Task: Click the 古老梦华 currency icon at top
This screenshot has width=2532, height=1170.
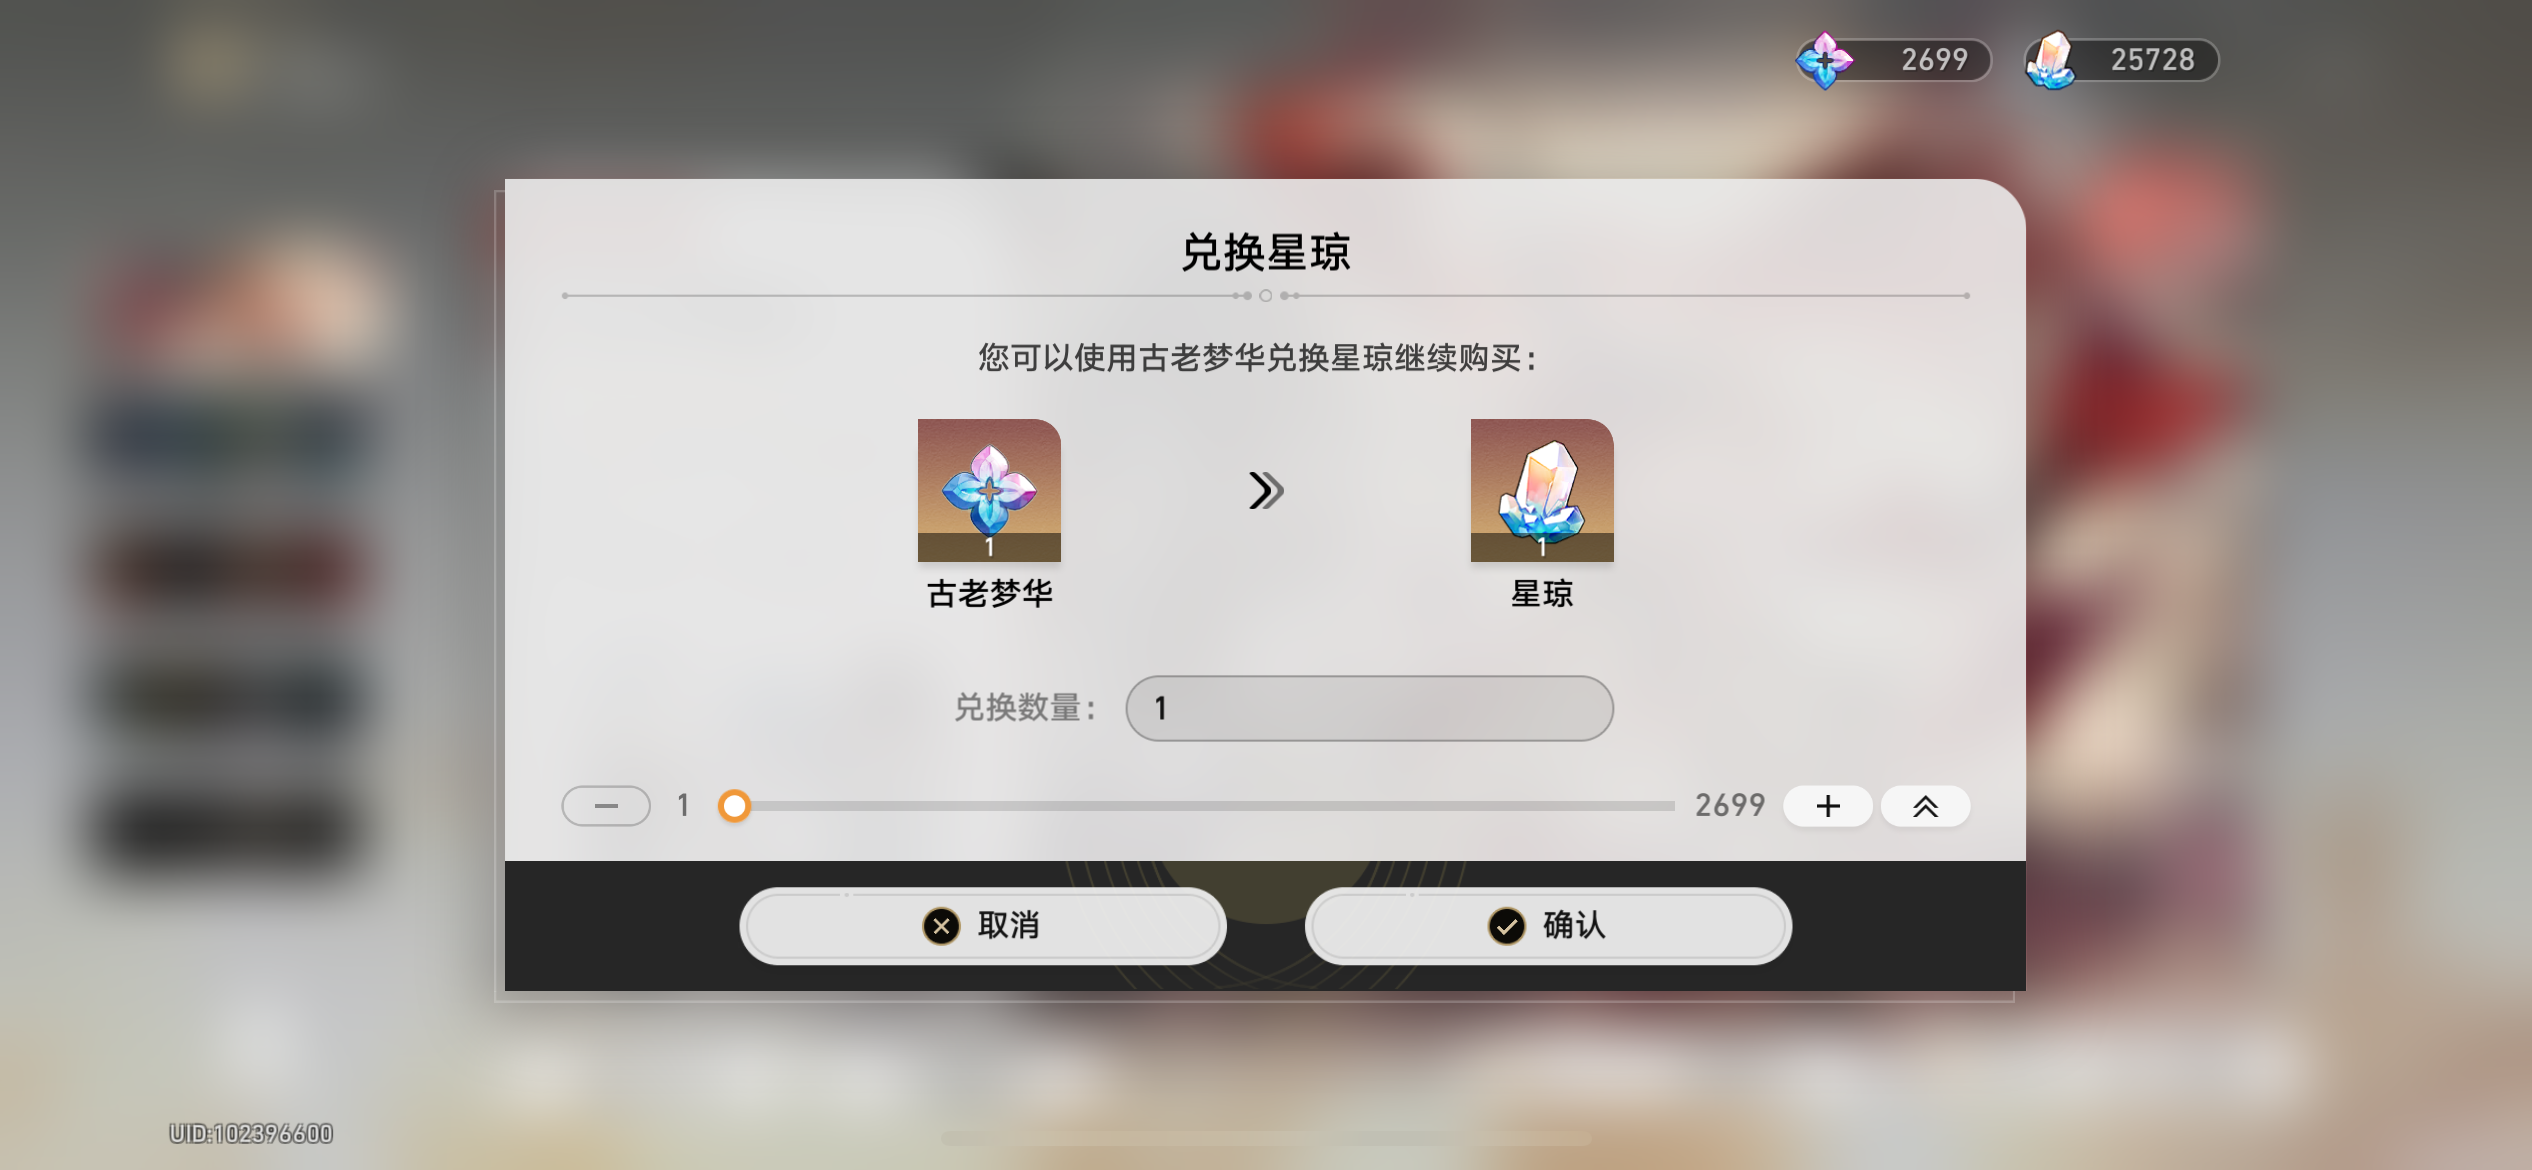Action: [x=1825, y=60]
